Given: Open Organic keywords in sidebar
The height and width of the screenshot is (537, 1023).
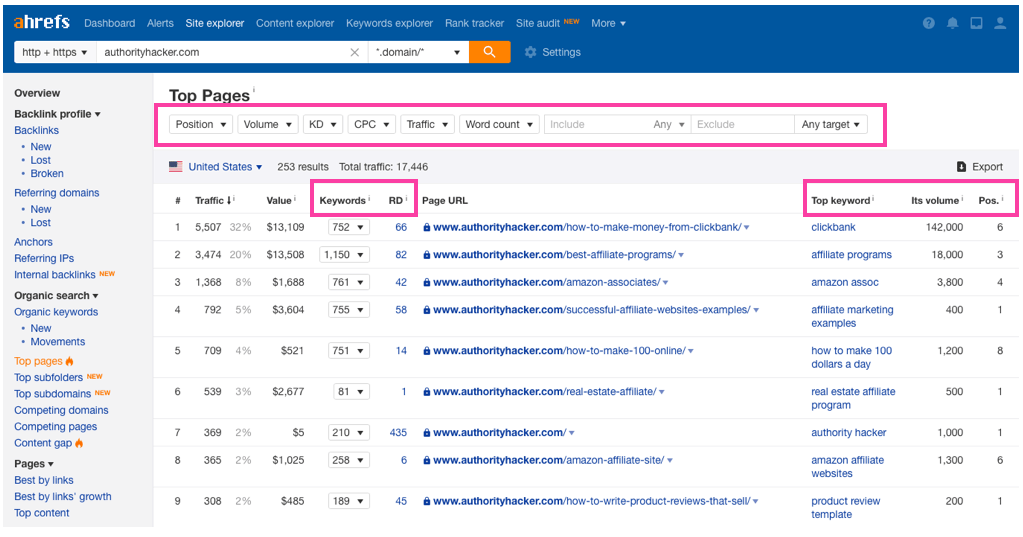Looking at the screenshot, I should coord(56,312).
